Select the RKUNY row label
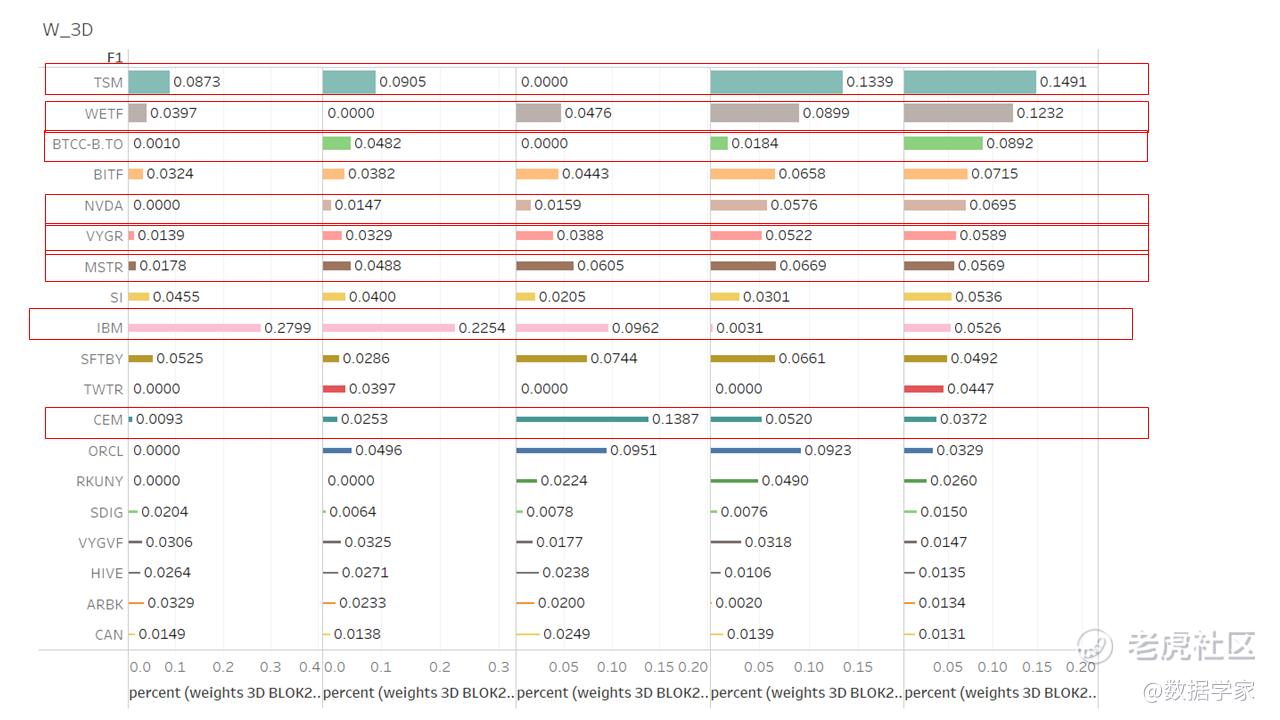 pyautogui.click(x=100, y=481)
